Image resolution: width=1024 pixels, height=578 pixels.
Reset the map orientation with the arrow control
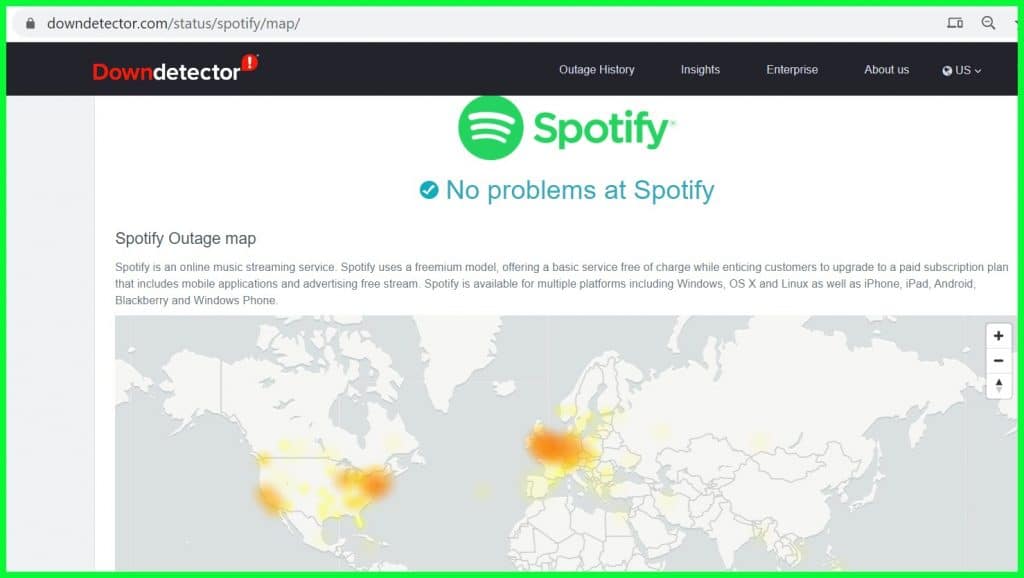click(x=998, y=385)
